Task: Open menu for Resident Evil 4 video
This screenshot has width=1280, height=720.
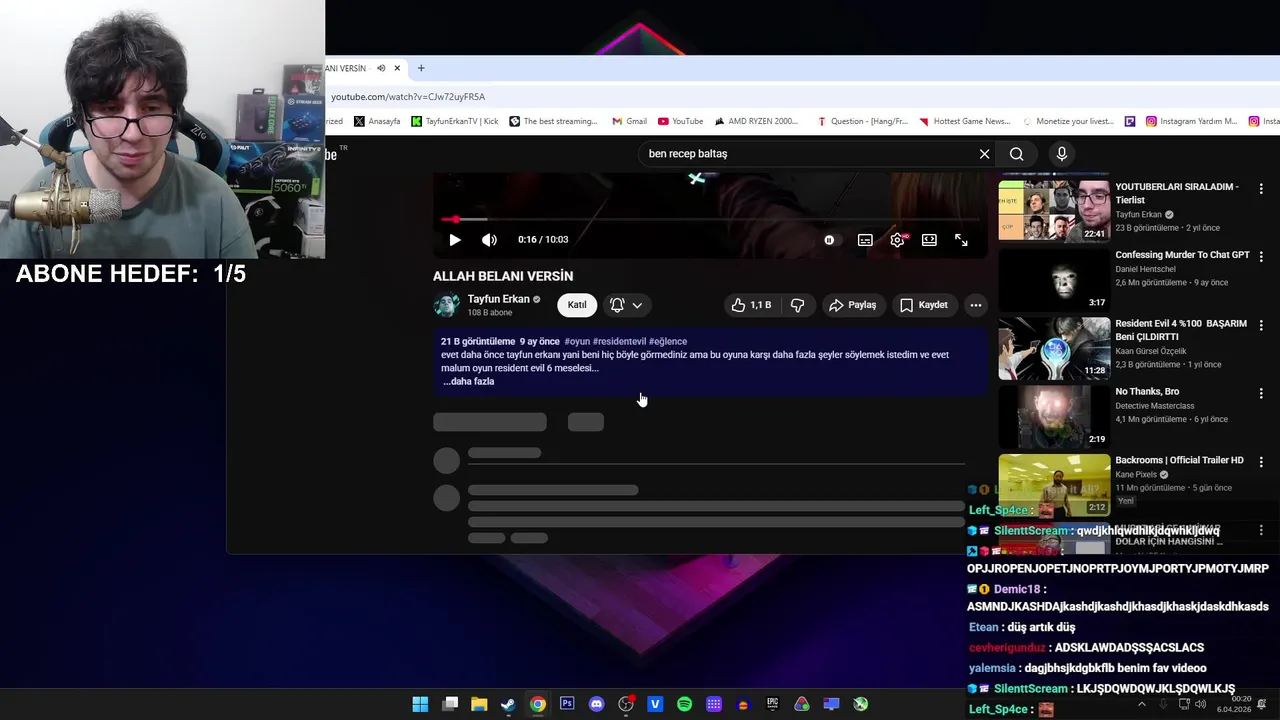Action: point(1261,325)
